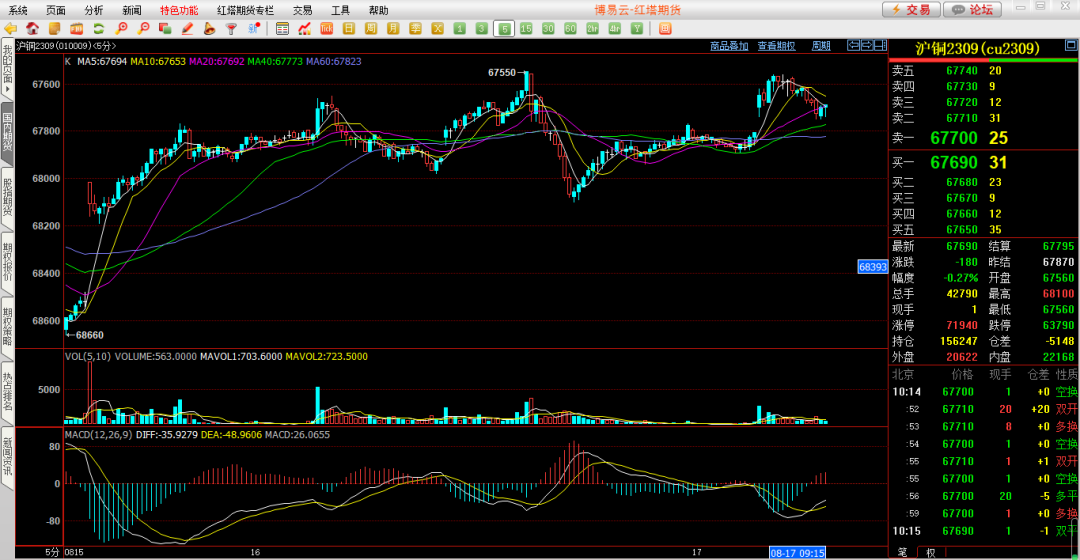Image resolution: width=1080 pixels, height=560 pixels.
Task: Switch to the 热点排名 side tab
Action: tap(8, 392)
